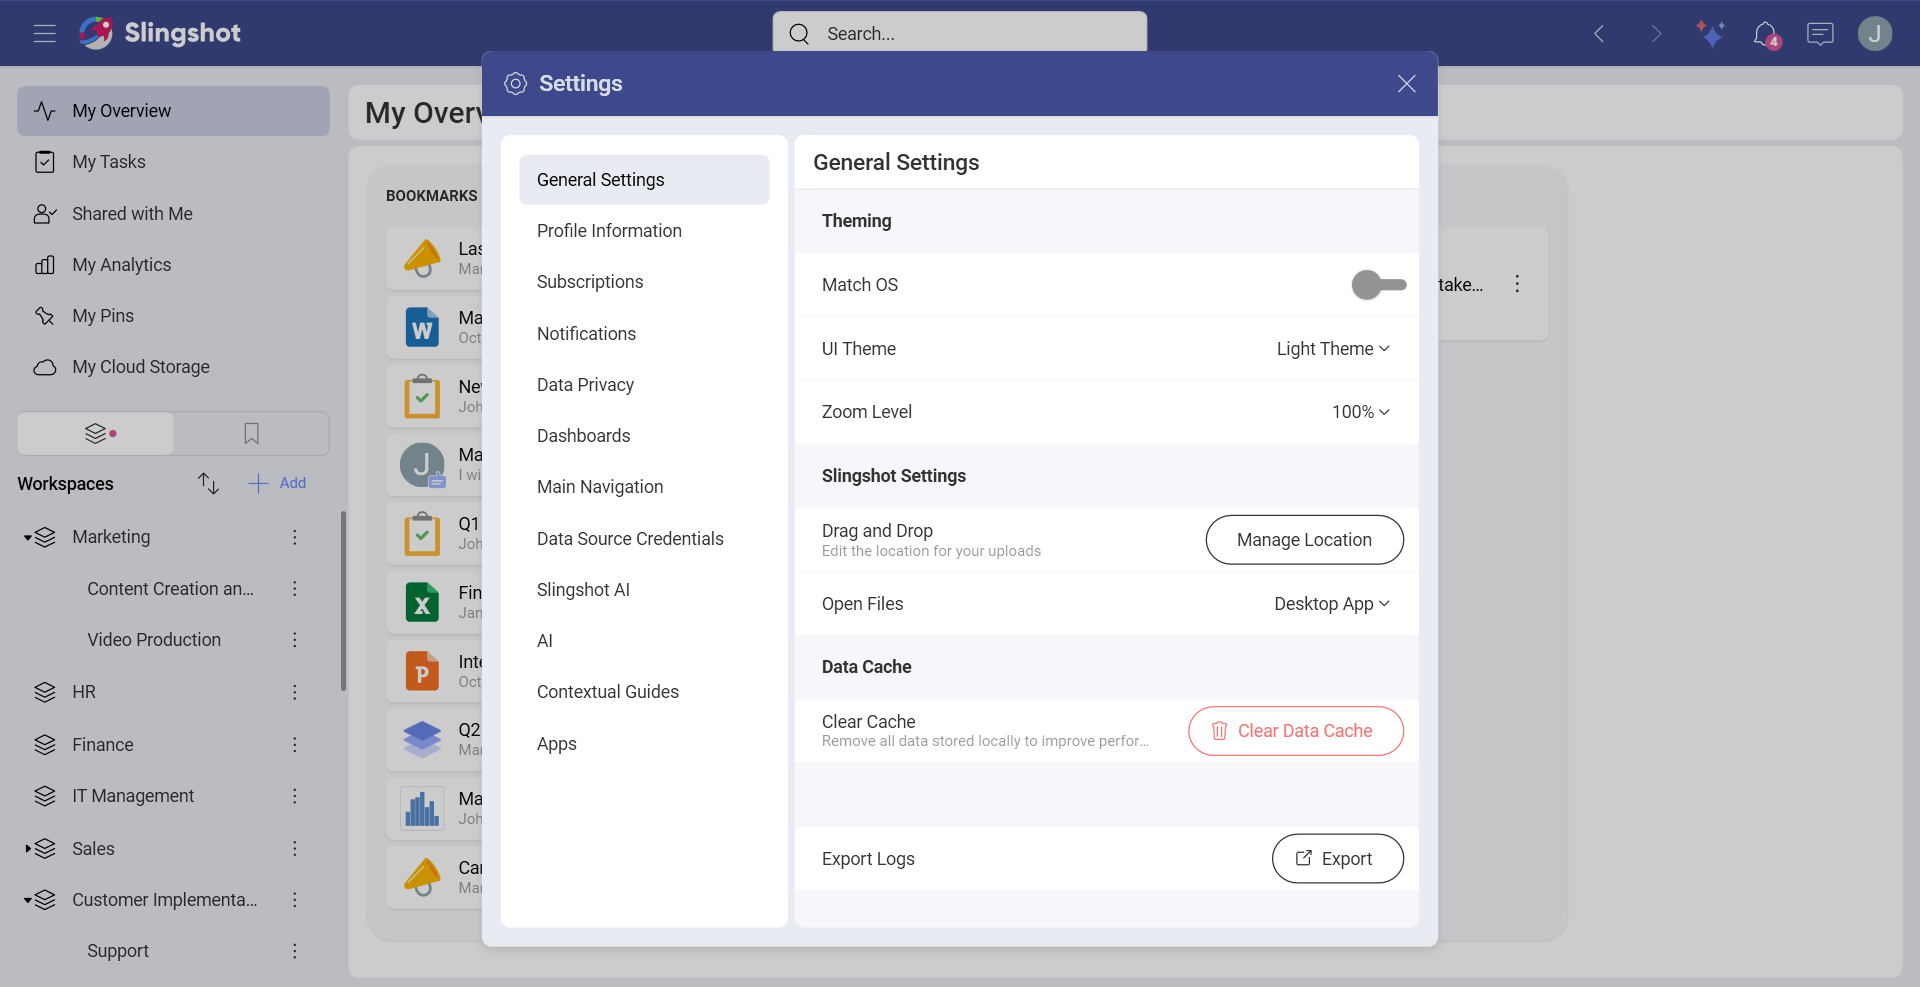
Task: Open AI settings section
Action: (x=644, y=641)
